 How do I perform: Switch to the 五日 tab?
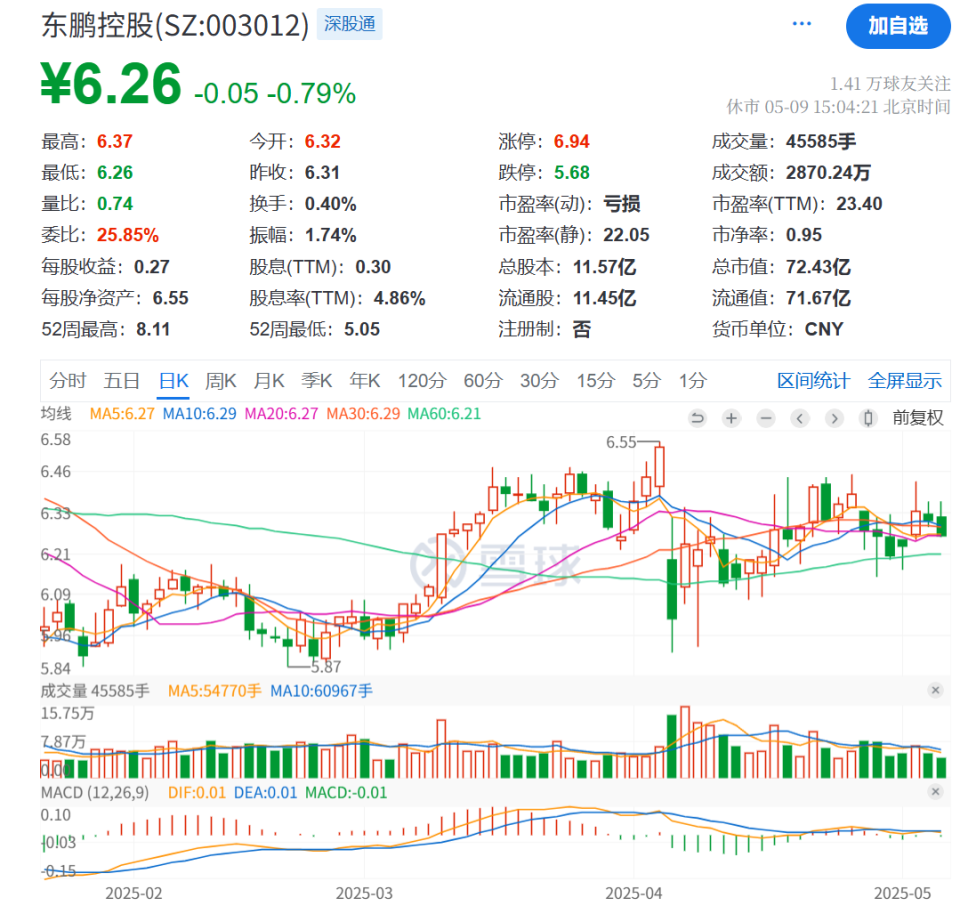pyautogui.click(x=121, y=381)
